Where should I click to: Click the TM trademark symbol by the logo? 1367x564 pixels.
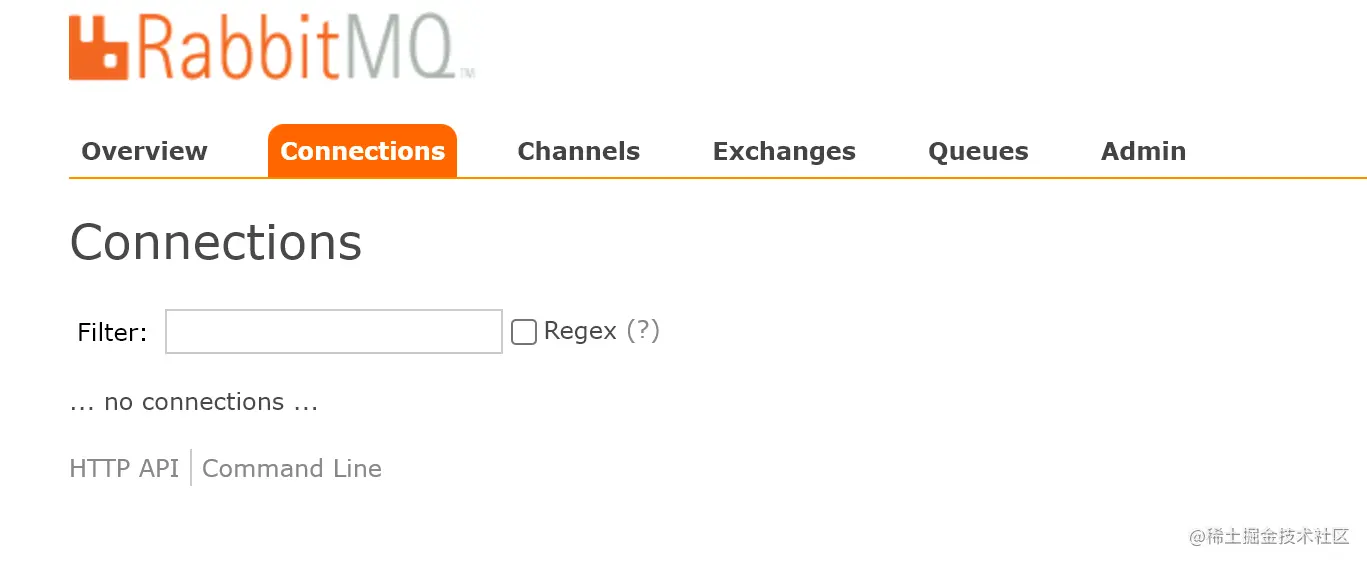click(x=467, y=73)
